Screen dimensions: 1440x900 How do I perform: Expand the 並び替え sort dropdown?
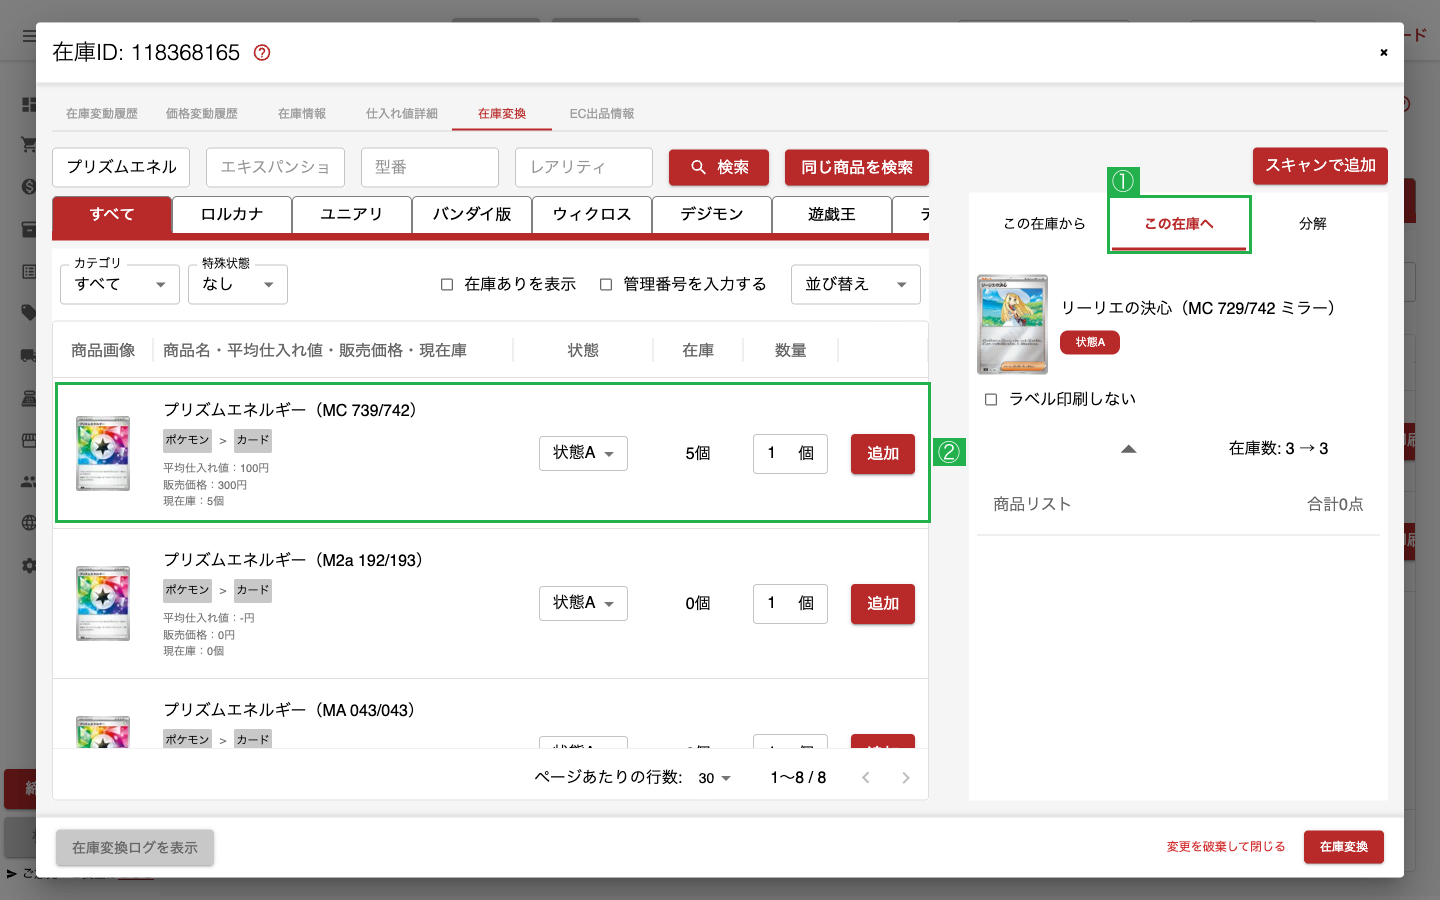pos(856,285)
